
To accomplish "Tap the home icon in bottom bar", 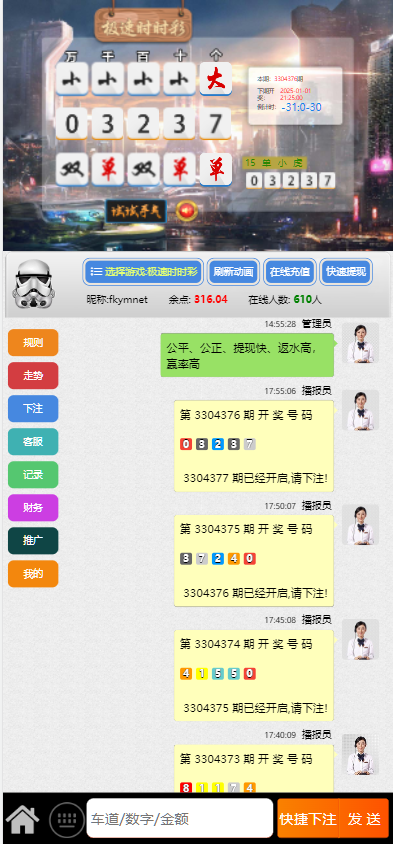I will coord(23,819).
